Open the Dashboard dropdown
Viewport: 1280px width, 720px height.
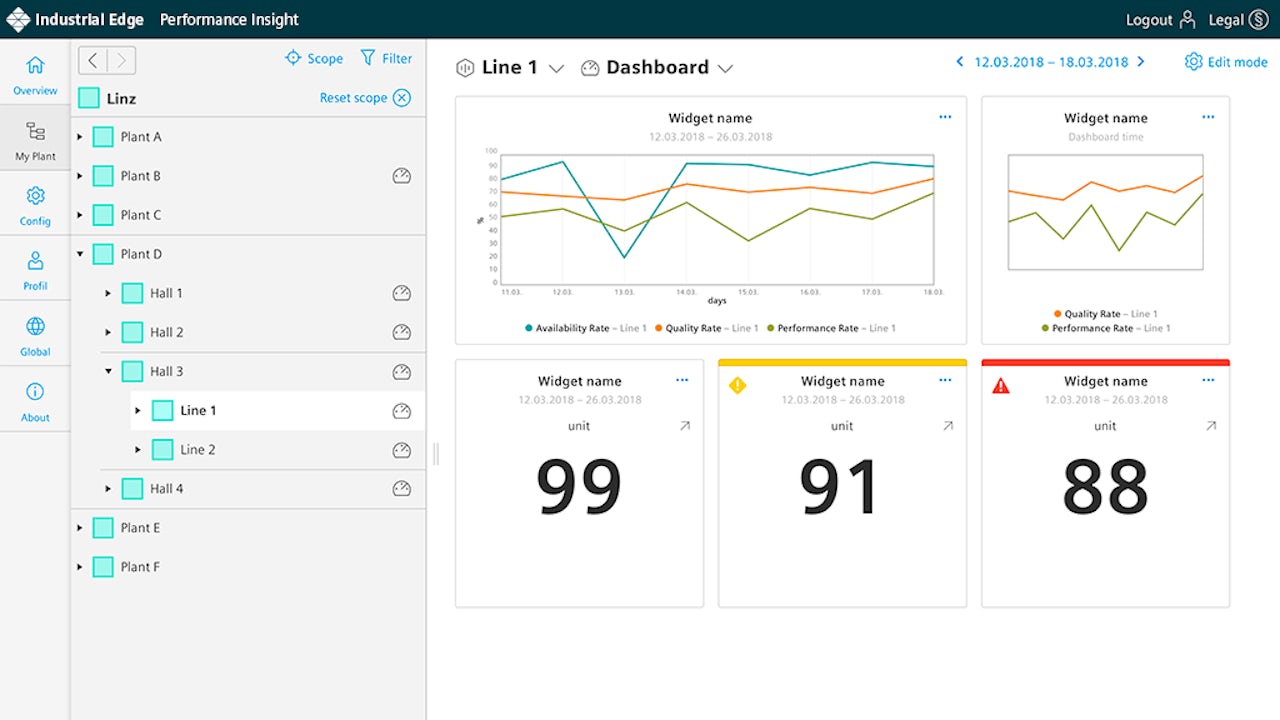tap(726, 67)
